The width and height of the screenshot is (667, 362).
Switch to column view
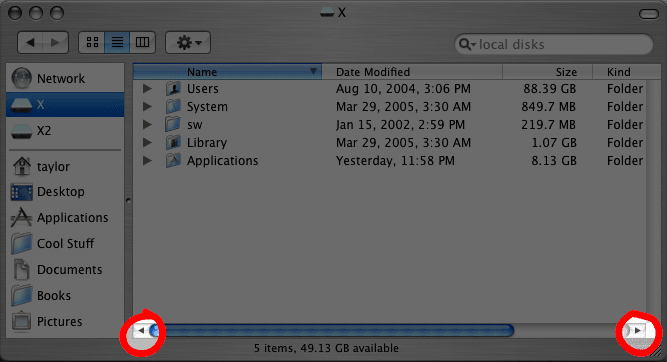(143, 43)
